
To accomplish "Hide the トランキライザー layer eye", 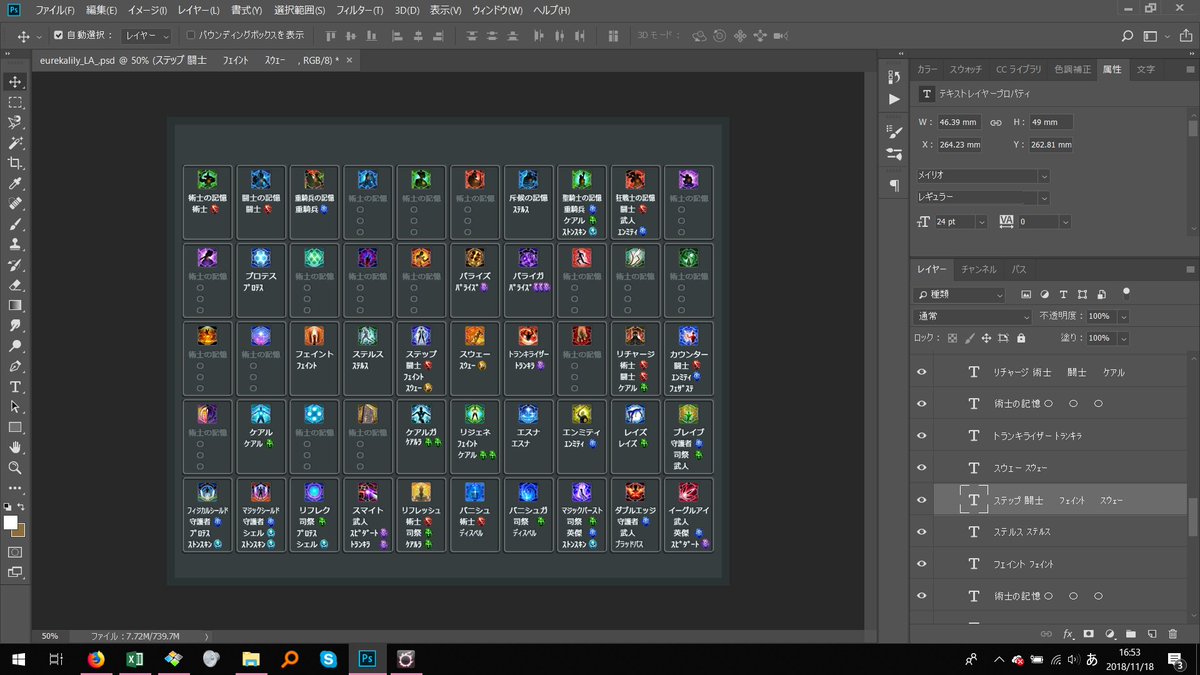I will click(921, 436).
